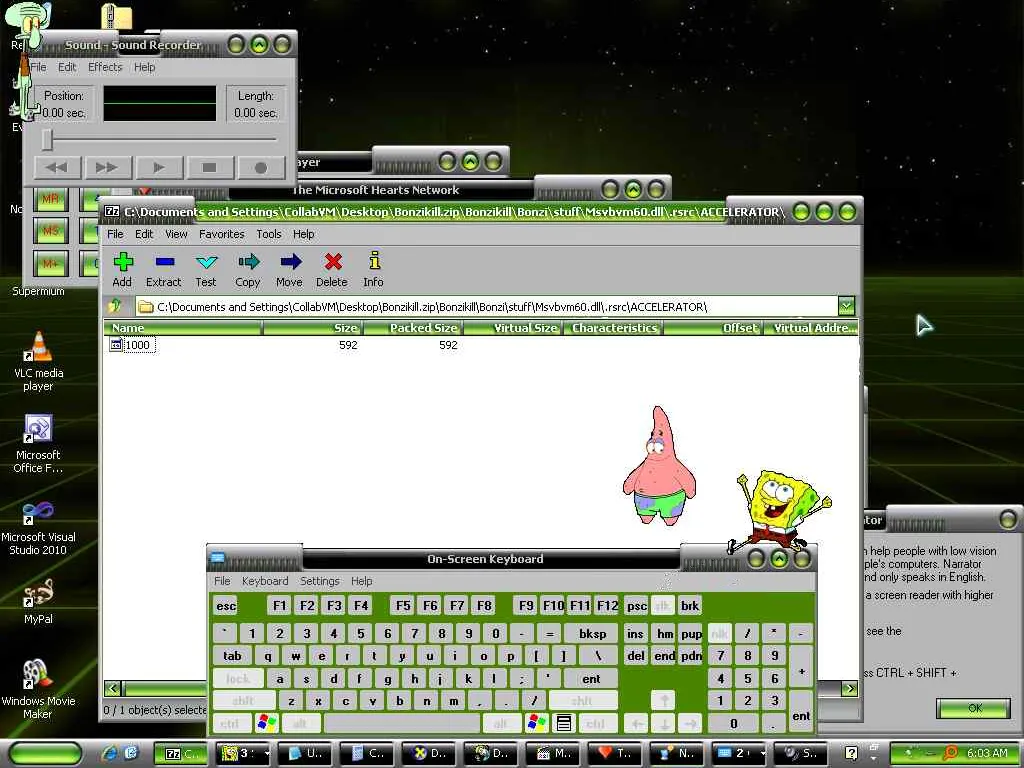Open Windows Movie Maker desktop shortcut
1024x768 pixels.
tap(38, 689)
